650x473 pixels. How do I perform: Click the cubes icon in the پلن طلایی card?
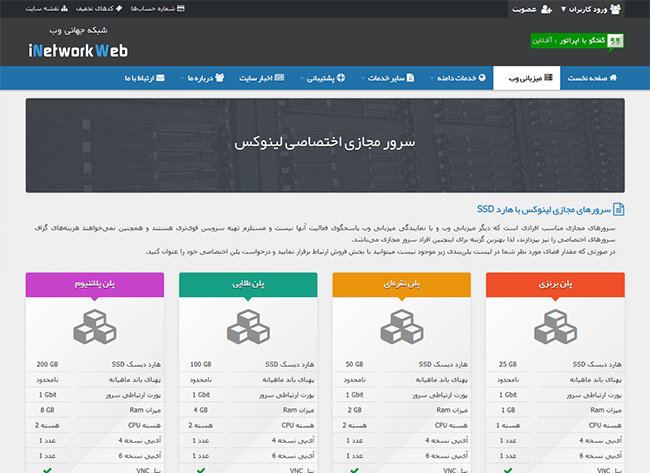[248, 327]
